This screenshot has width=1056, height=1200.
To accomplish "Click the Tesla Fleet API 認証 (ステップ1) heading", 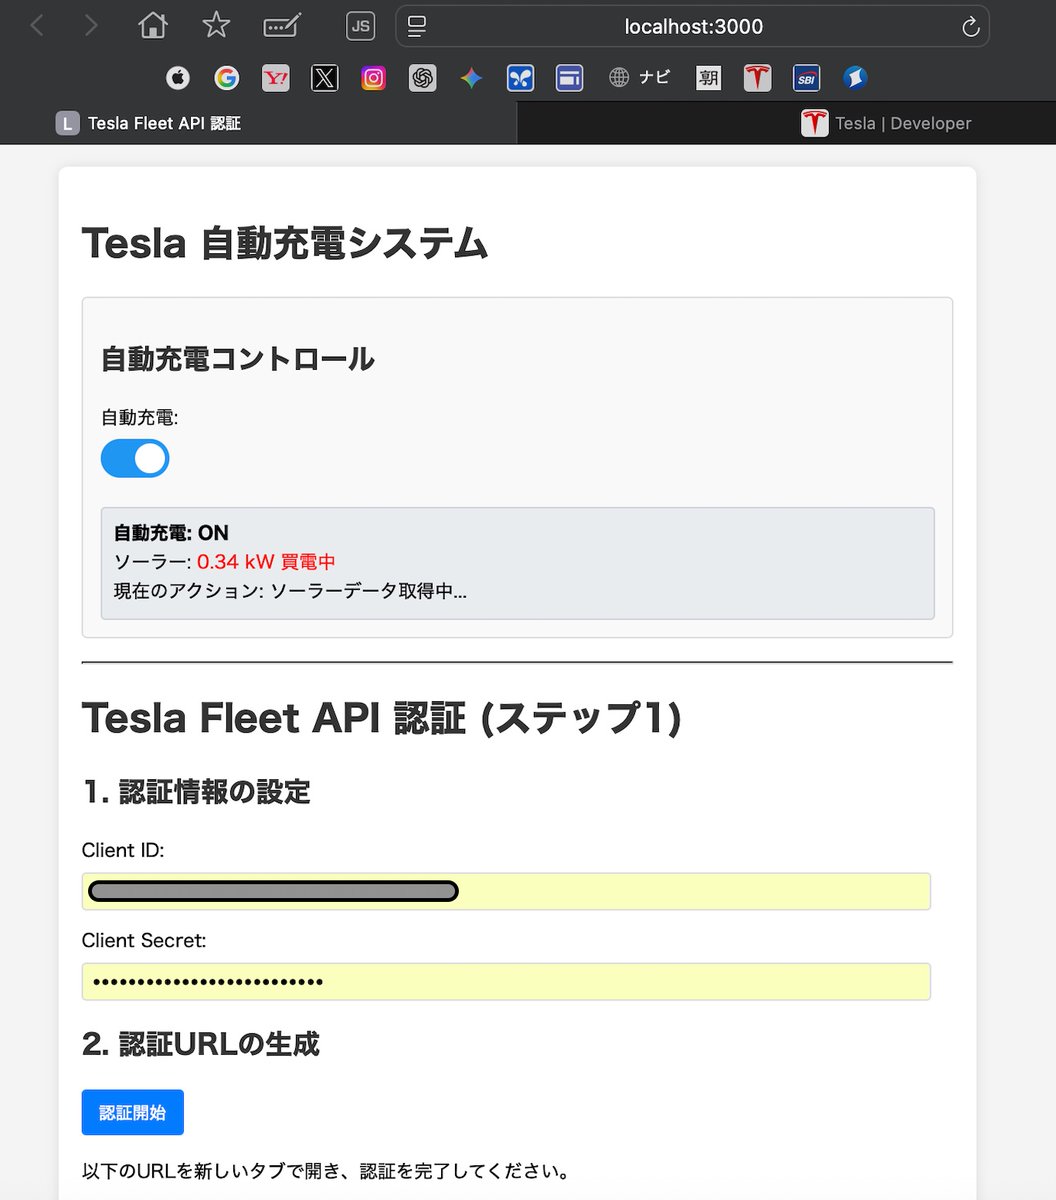I will (381, 718).
